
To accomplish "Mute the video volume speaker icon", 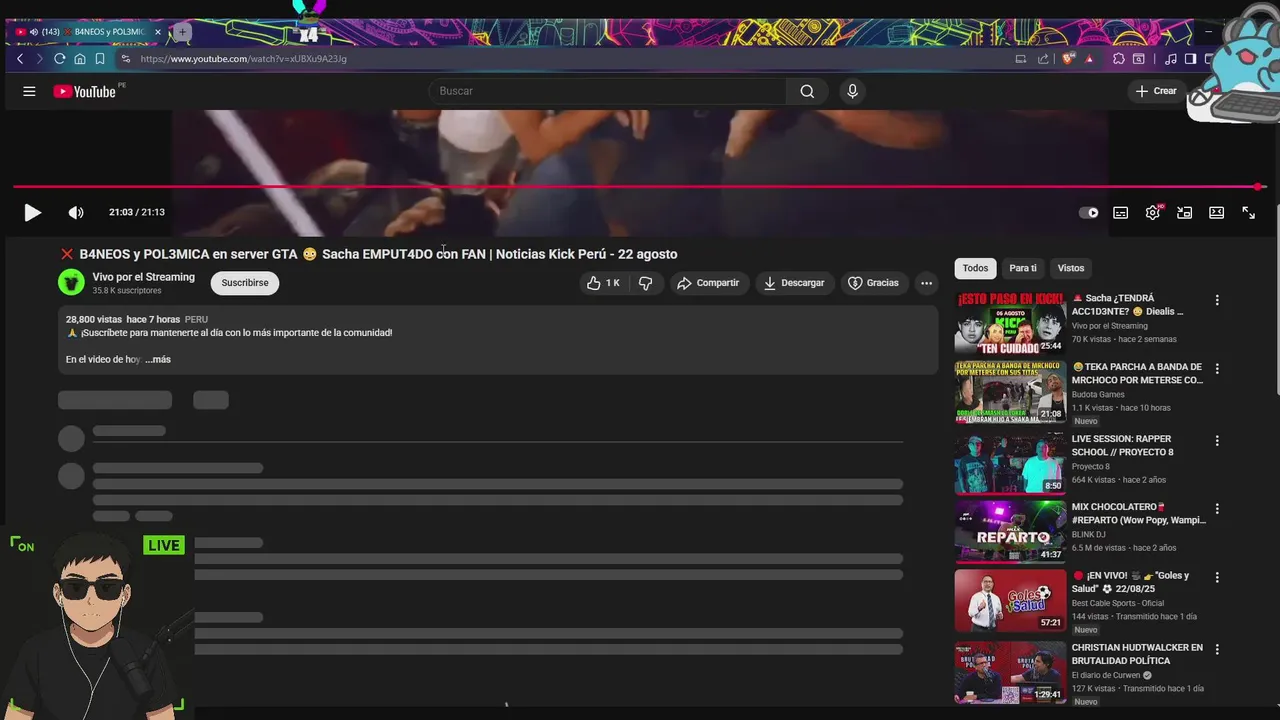I will click(76, 212).
